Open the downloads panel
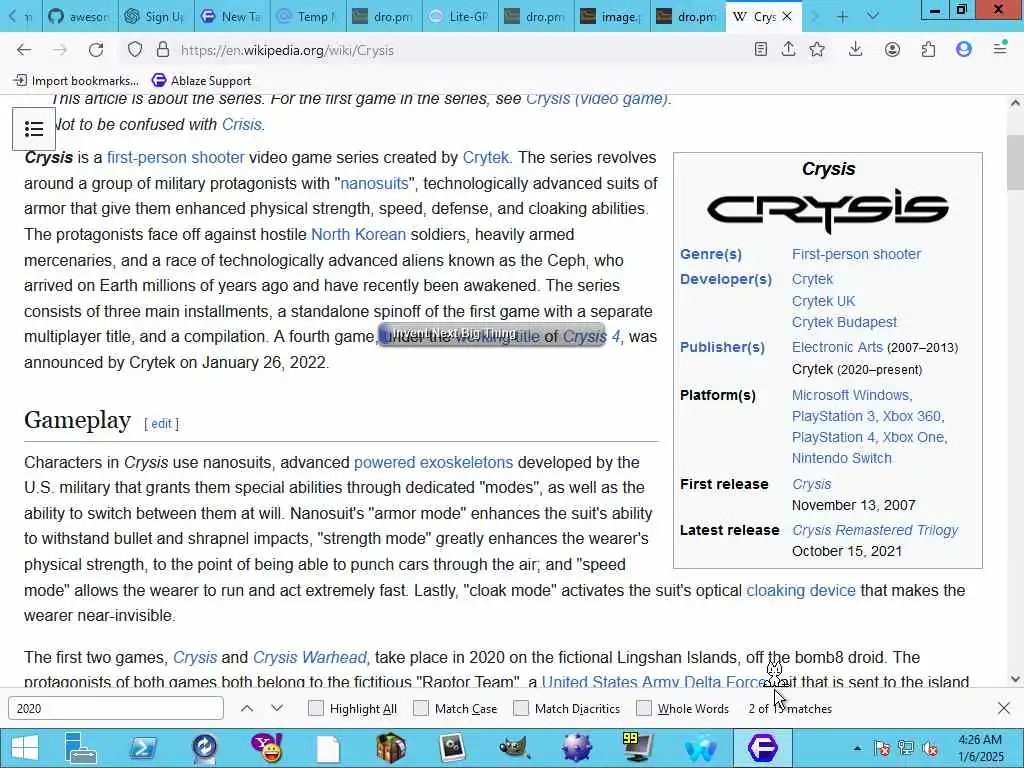Screen dimensions: 1024x768 856,50
